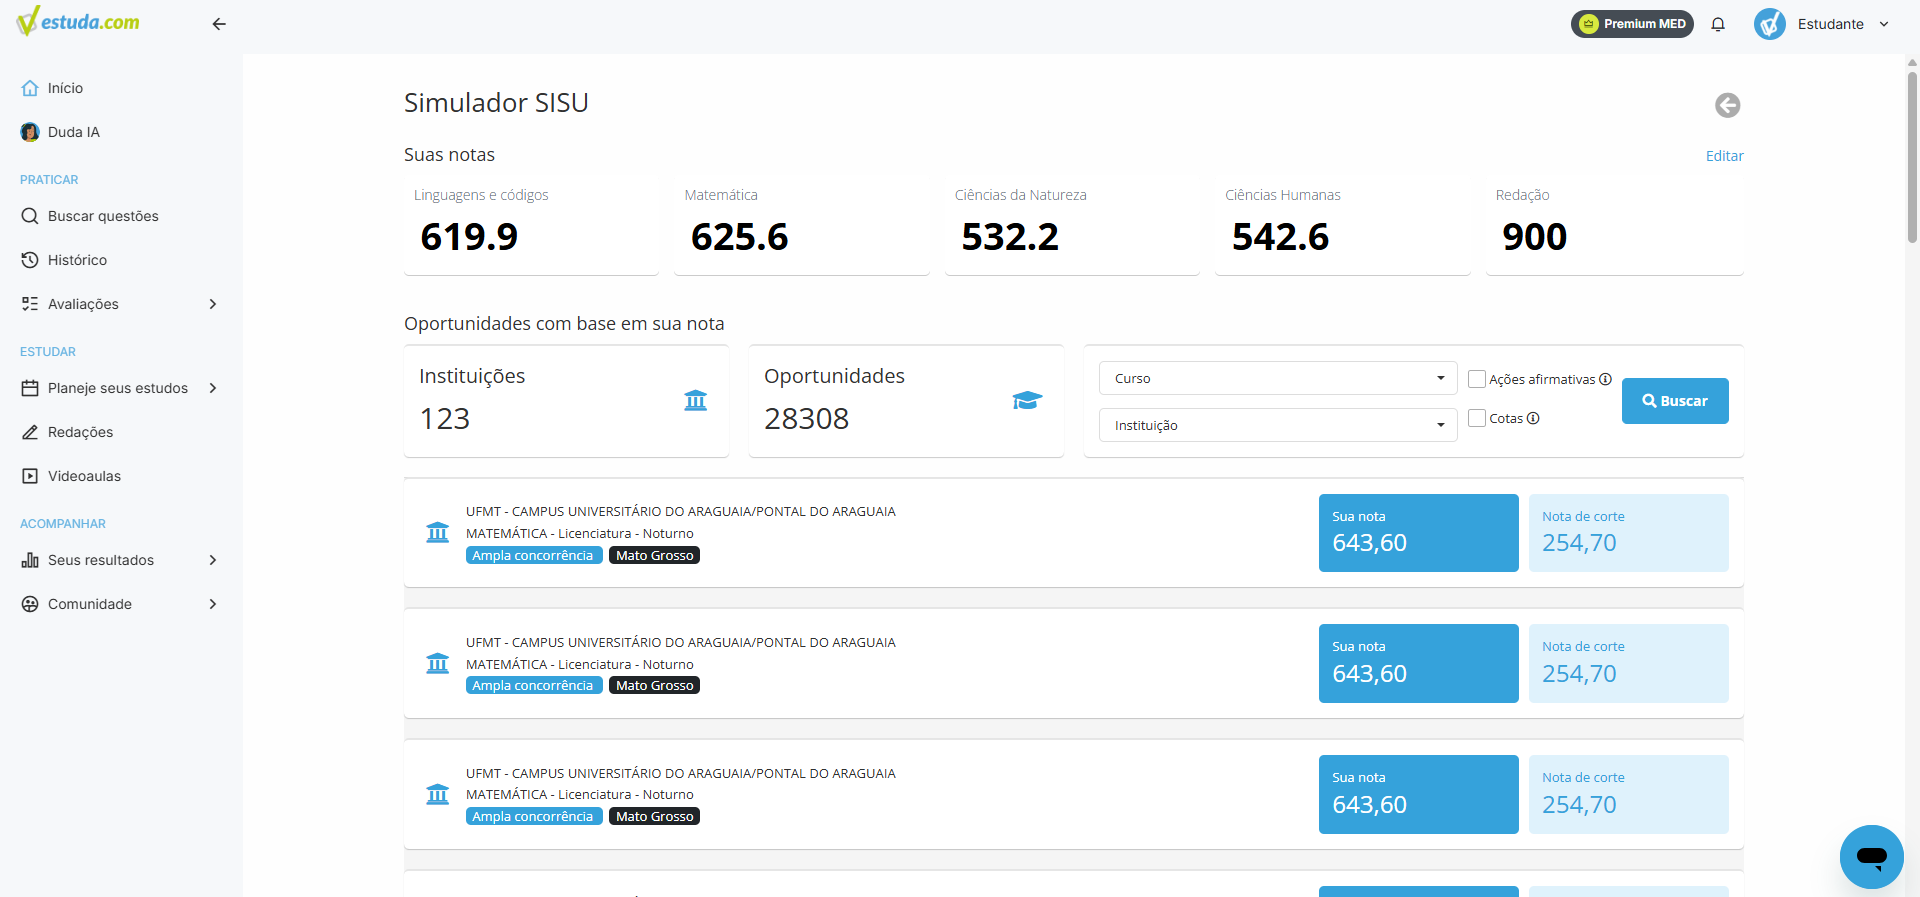Click the notification bell icon
Image resolution: width=1920 pixels, height=897 pixels.
(x=1718, y=24)
